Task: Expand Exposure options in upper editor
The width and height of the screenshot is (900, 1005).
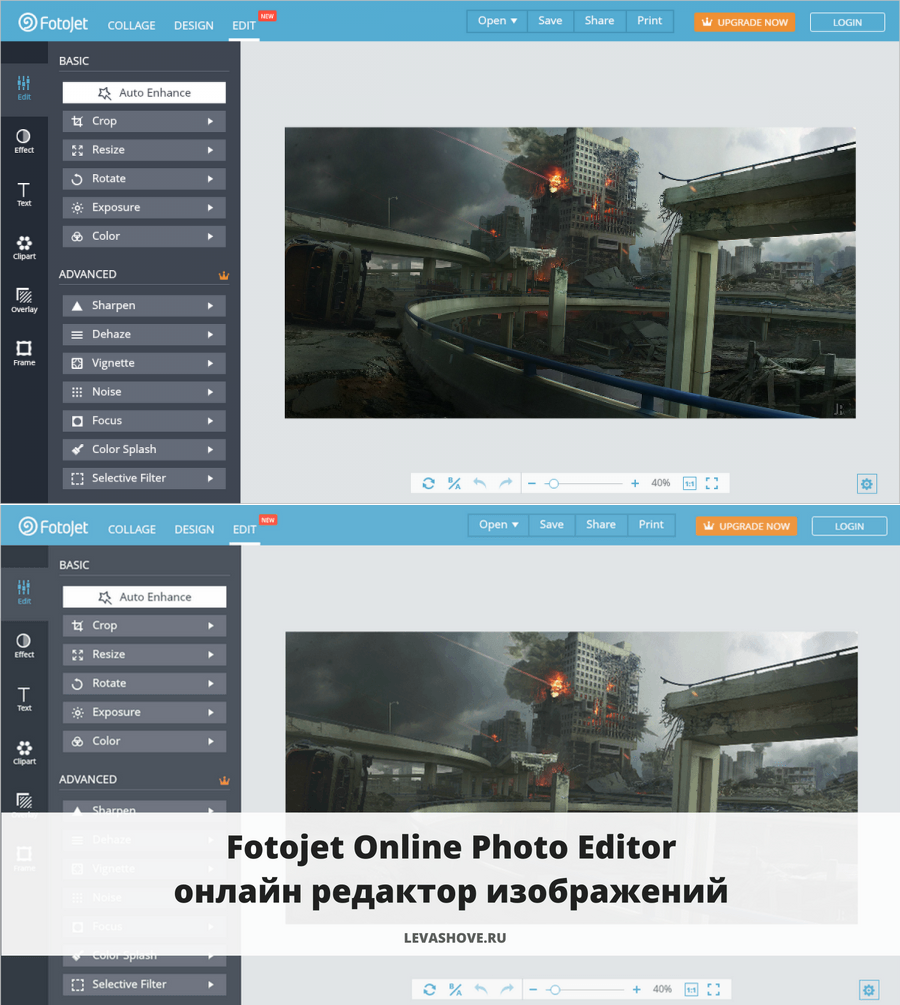Action: (x=144, y=208)
